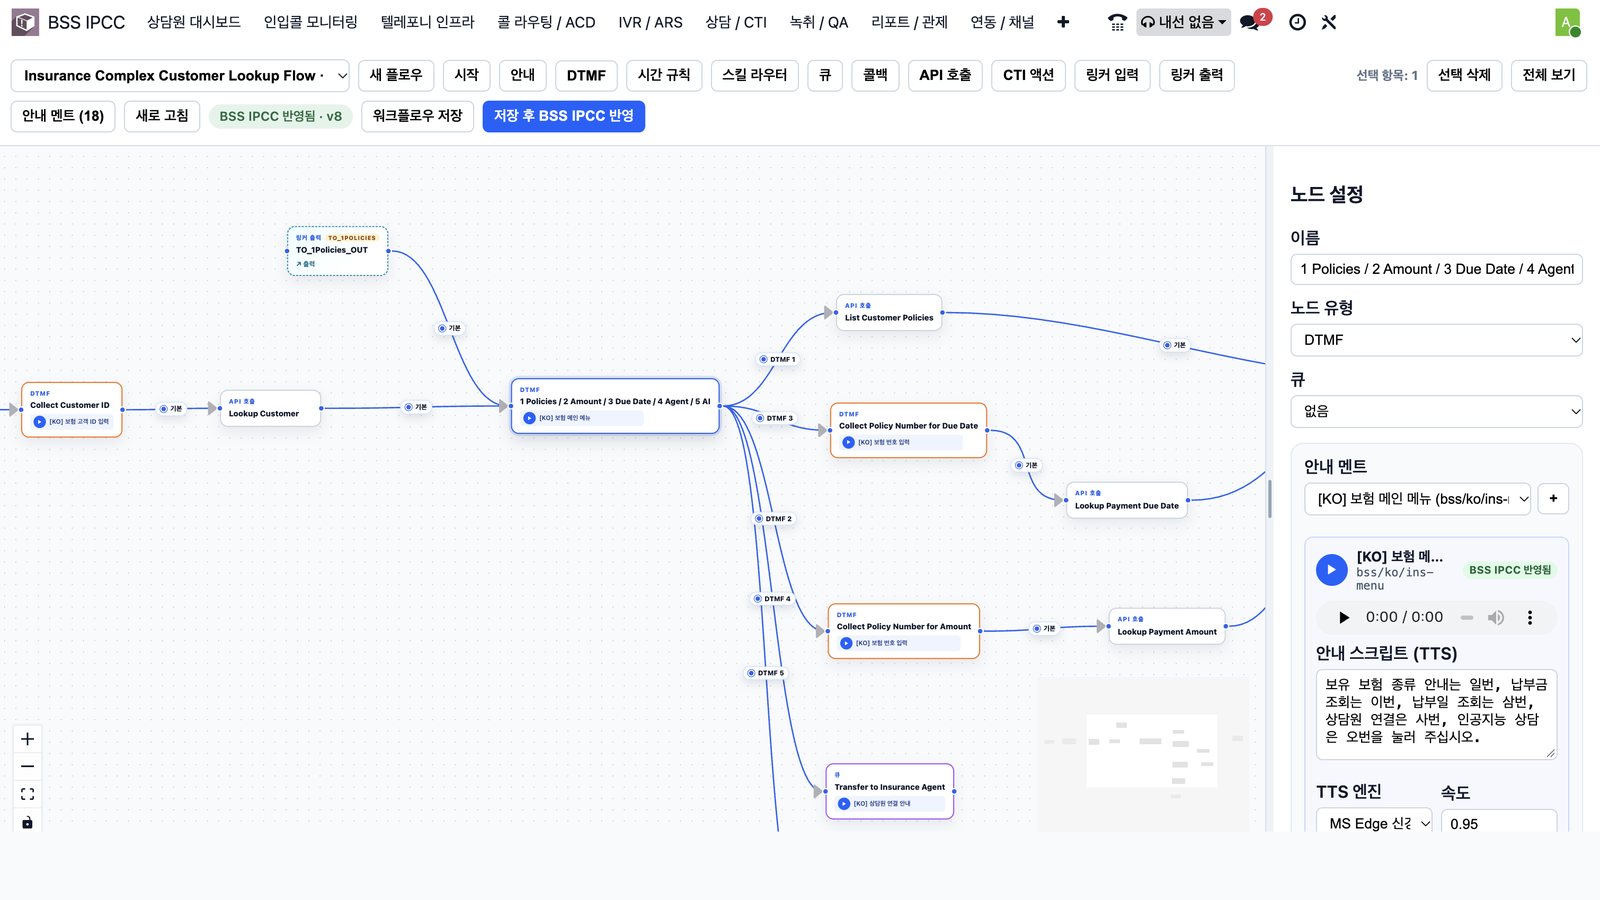Play prompt icon in Collect Customer ID node
This screenshot has height=900, width=1600.
point(40,422)
